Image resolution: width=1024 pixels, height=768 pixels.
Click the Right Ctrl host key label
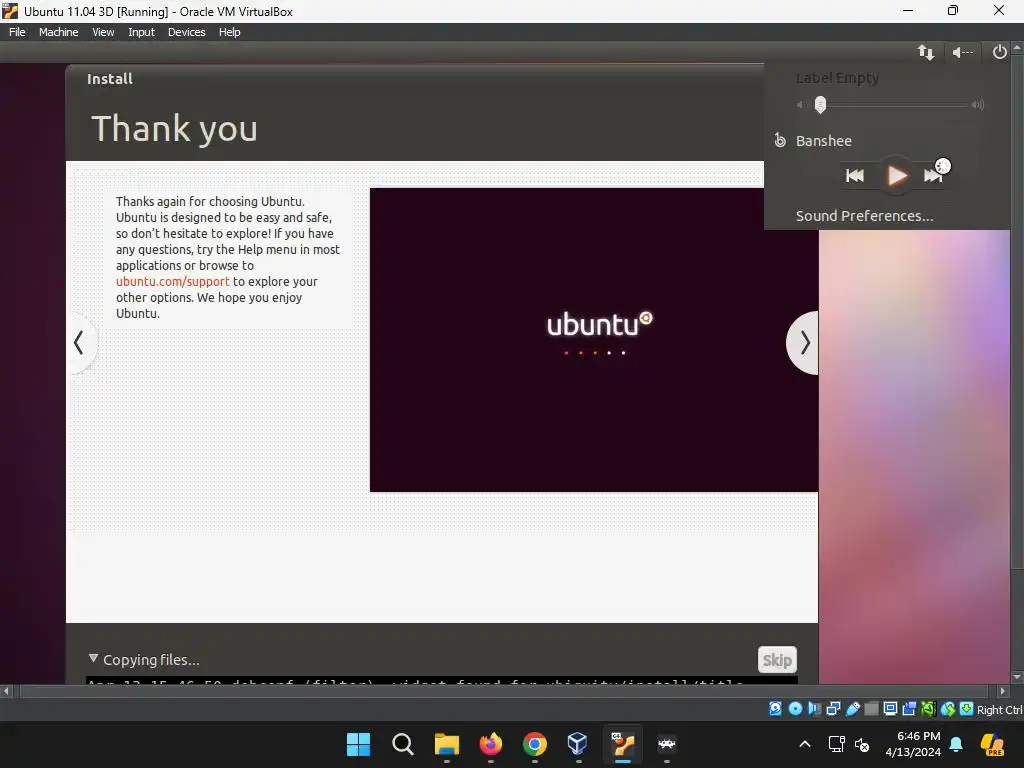(1000, 710)
